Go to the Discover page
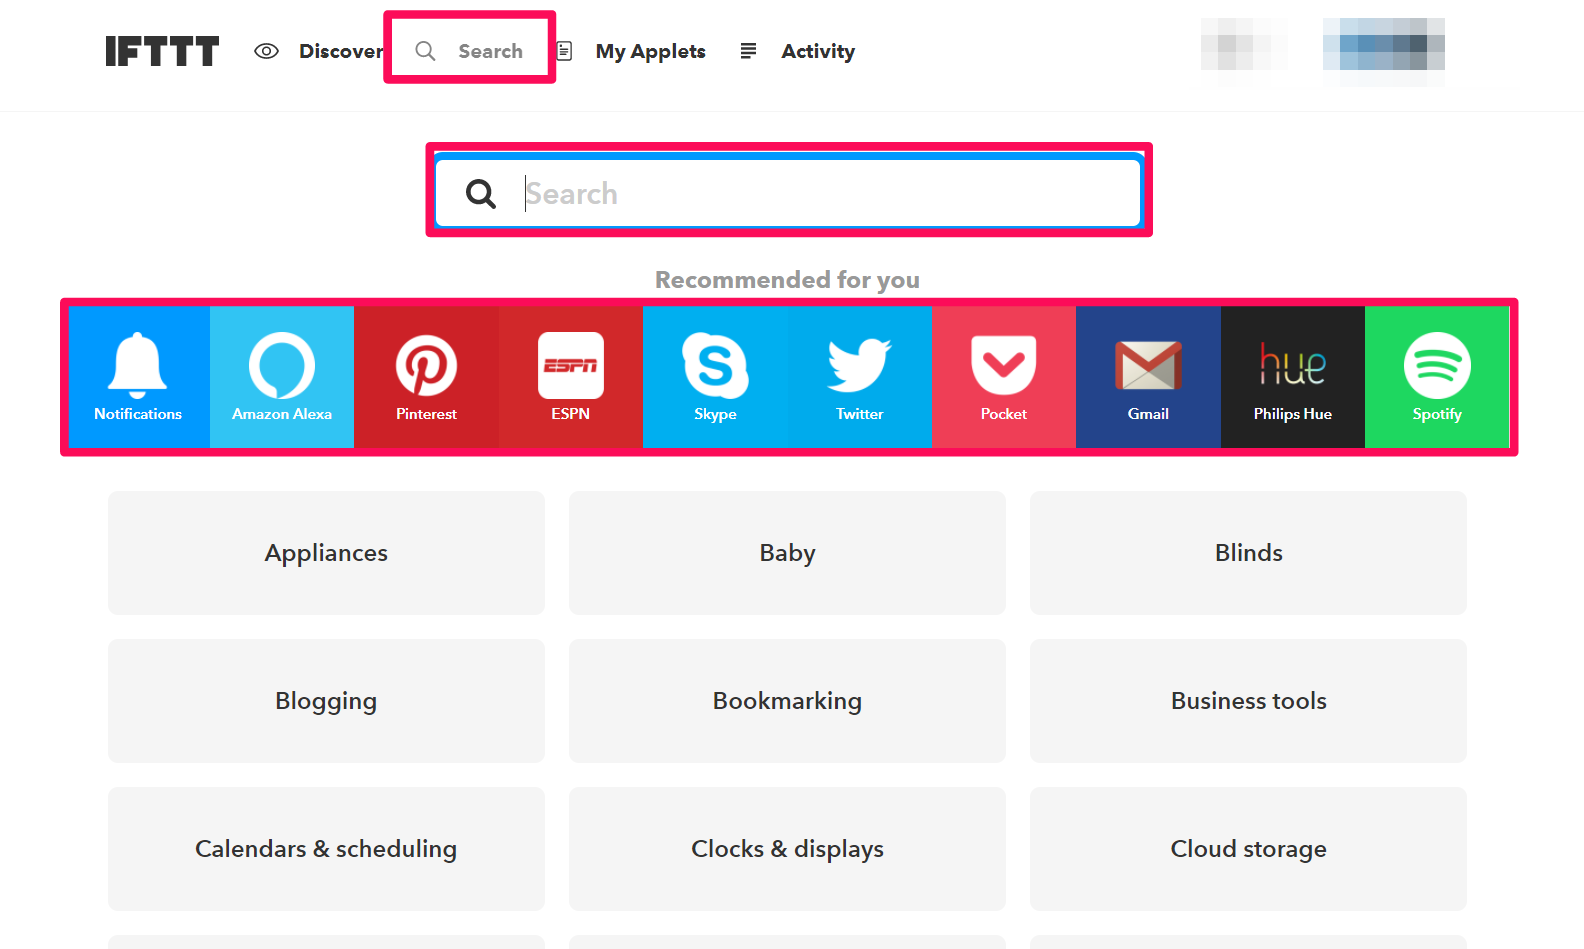 (341, 51)
